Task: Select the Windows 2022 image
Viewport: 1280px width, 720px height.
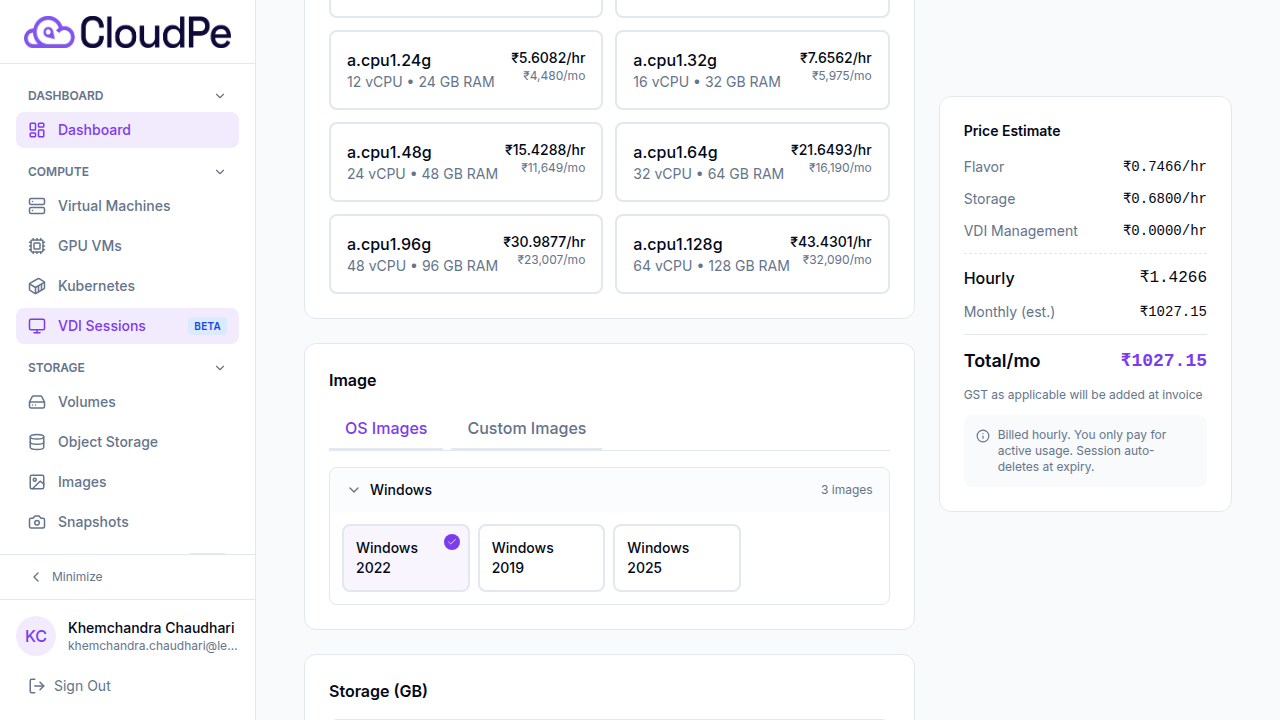Action: coord(406,558)
